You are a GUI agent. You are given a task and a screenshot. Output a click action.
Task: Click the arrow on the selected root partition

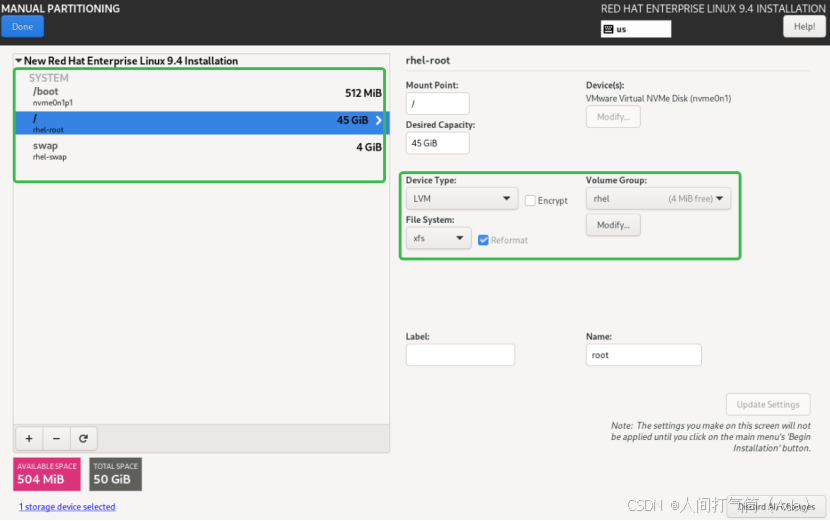coord(379,121)
